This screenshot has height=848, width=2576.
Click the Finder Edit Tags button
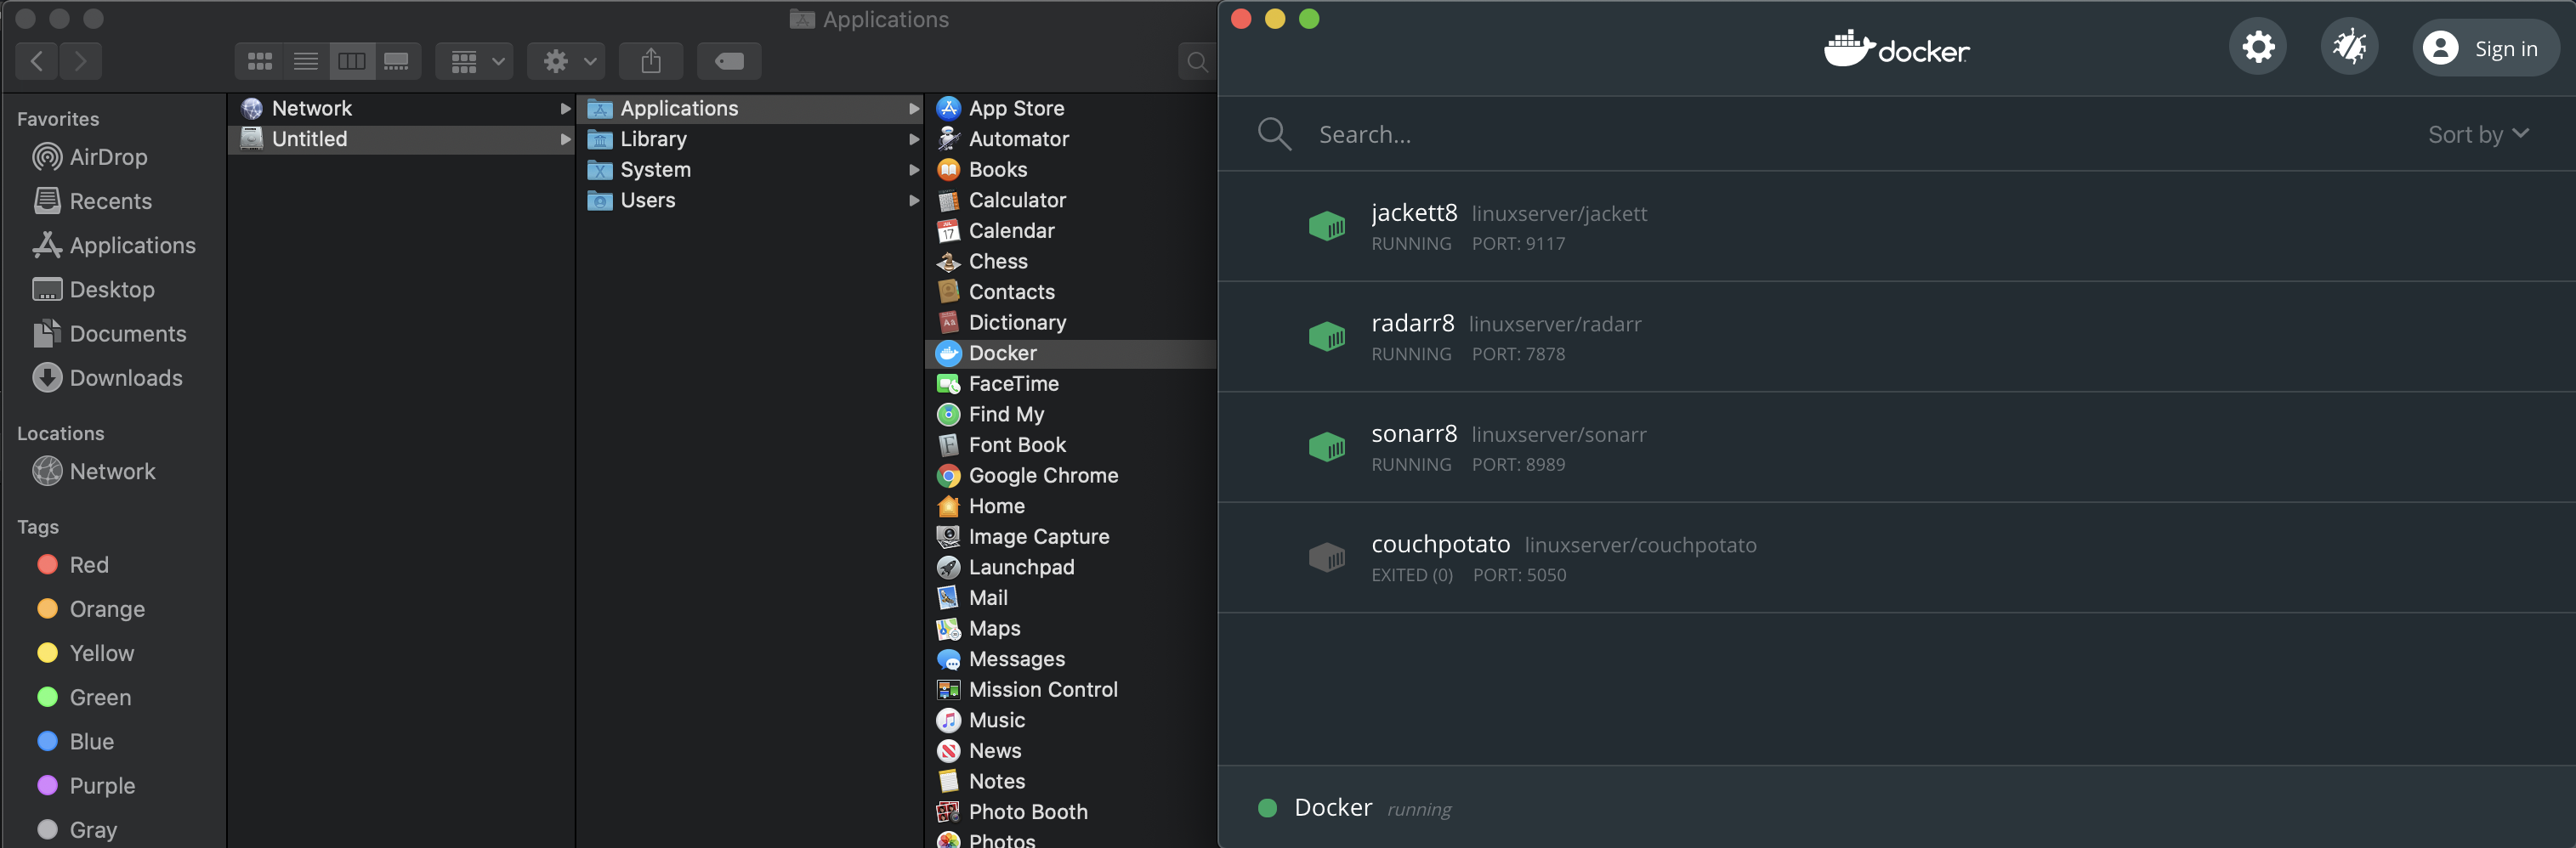[x=729, y=61]
